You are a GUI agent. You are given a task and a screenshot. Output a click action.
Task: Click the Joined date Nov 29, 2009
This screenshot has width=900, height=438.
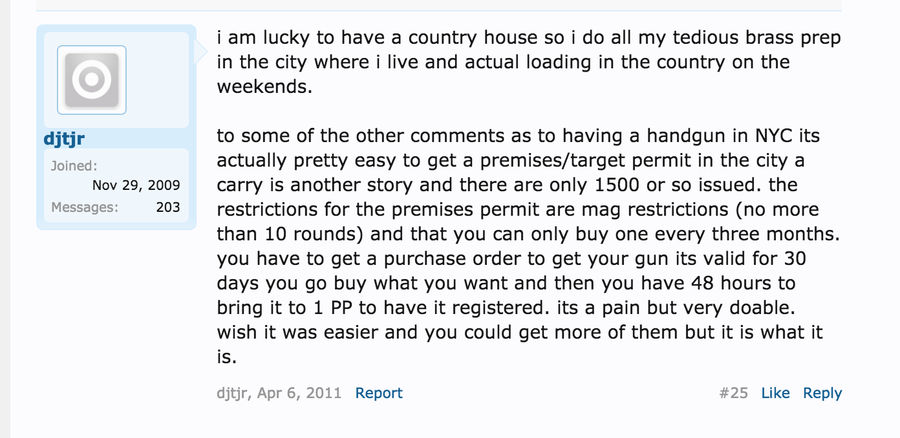(136, 185)
